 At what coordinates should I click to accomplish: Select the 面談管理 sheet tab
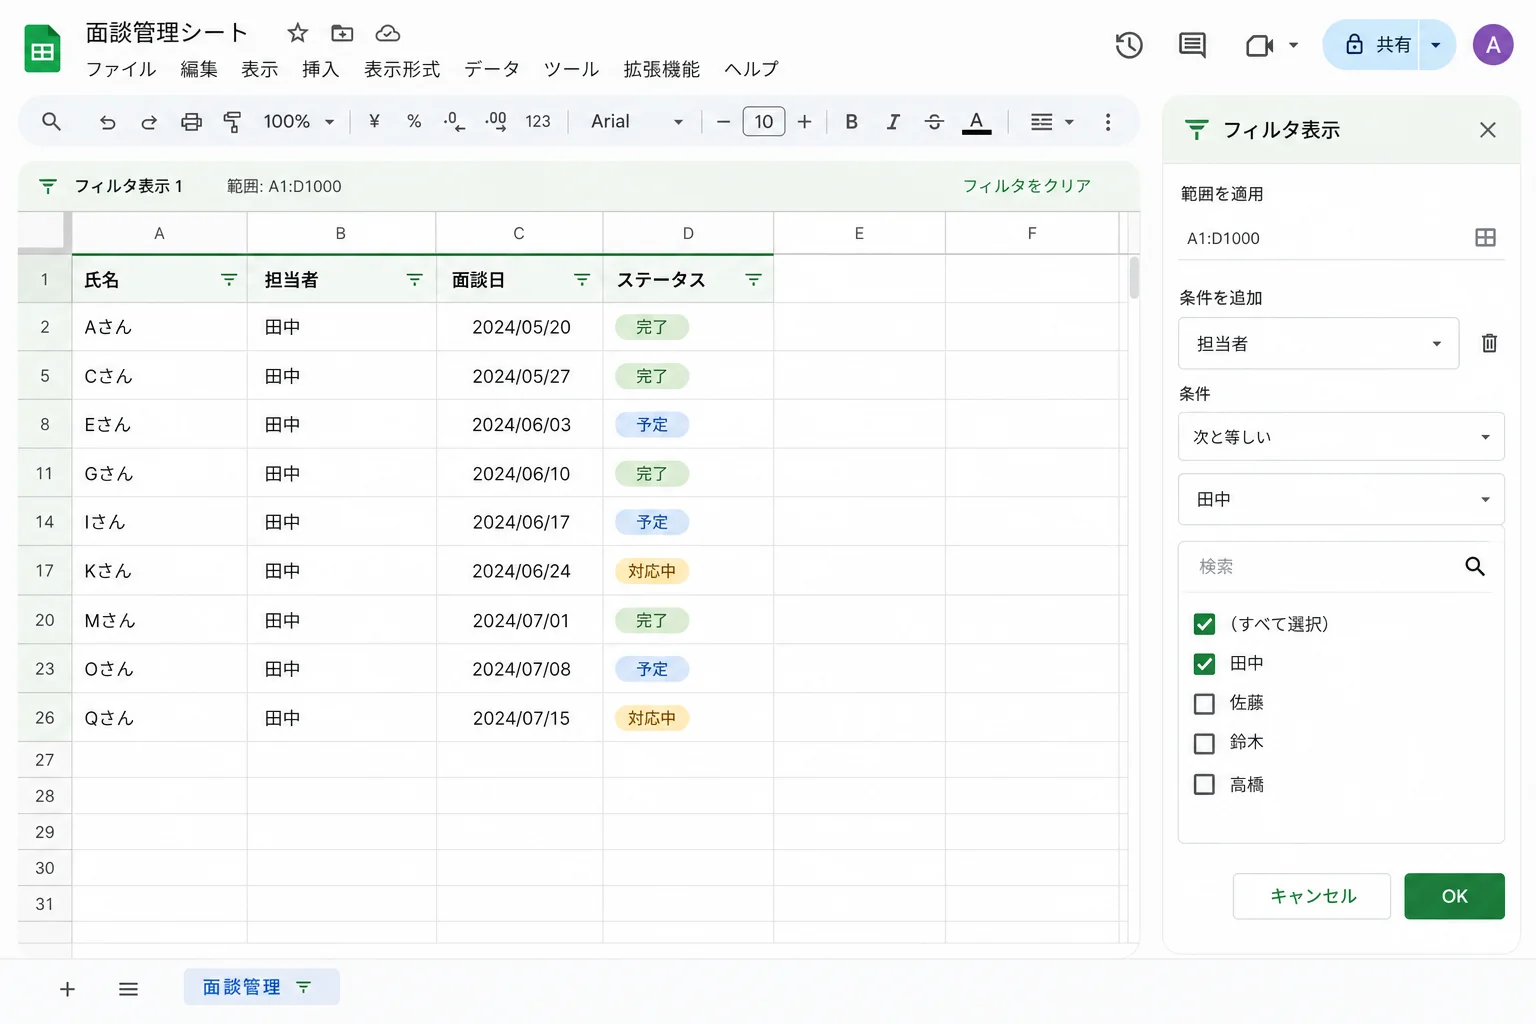point(261,987)
